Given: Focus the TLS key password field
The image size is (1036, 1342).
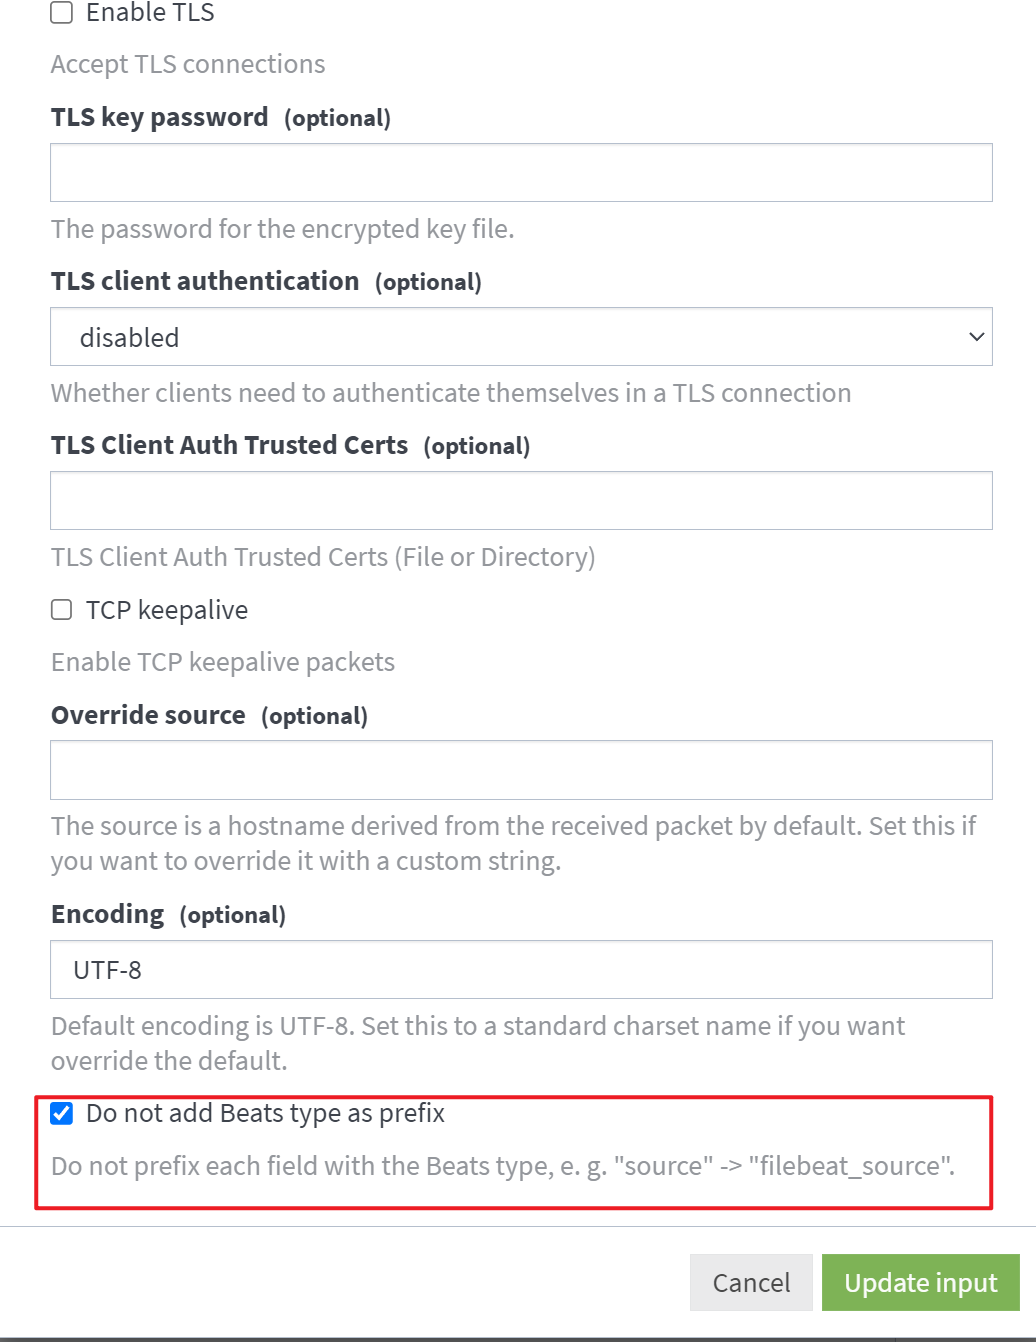Looking at the screenshot, I should [x=520, y=173].
